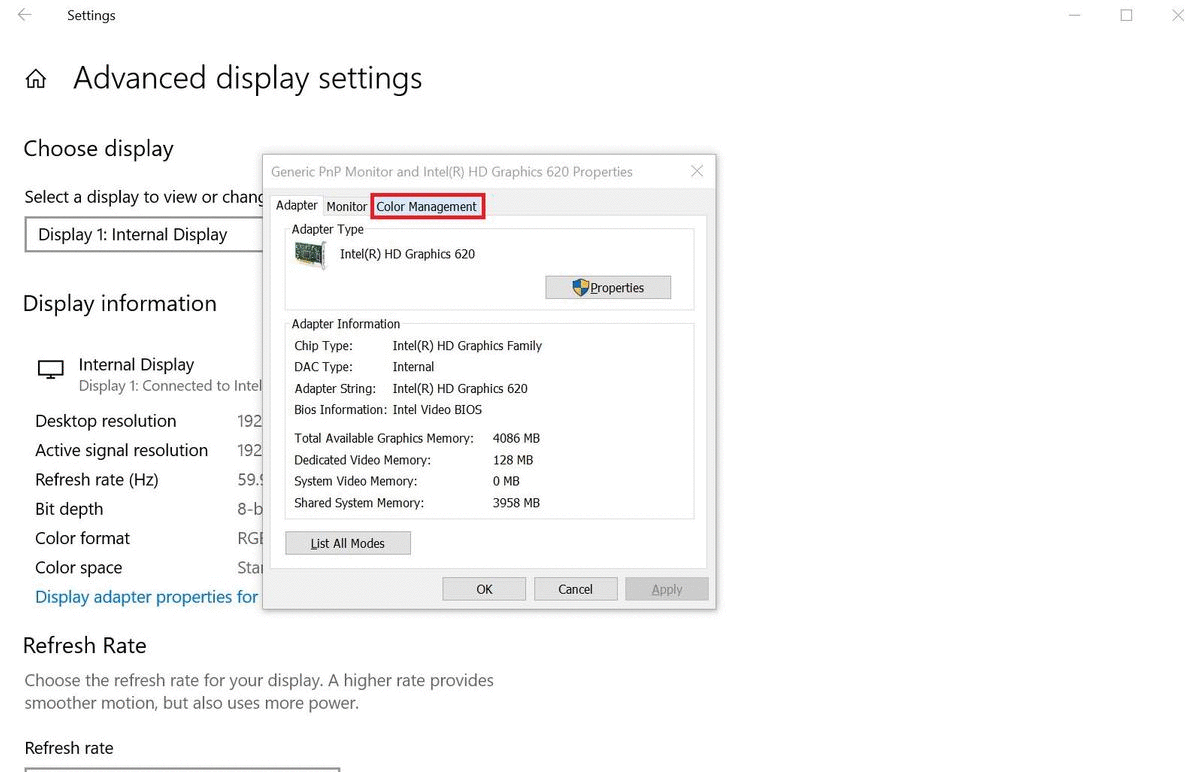Screen dimensions: 1200x775
Task: Close the graphics properties dialog
Action: (x=697, y=171)
